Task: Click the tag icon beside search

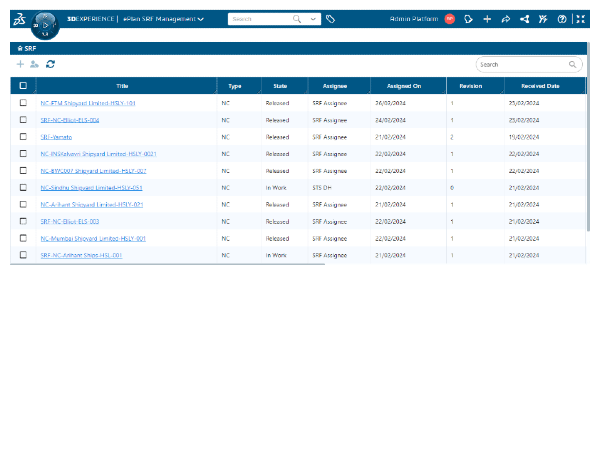Action: tap(330, 19)
